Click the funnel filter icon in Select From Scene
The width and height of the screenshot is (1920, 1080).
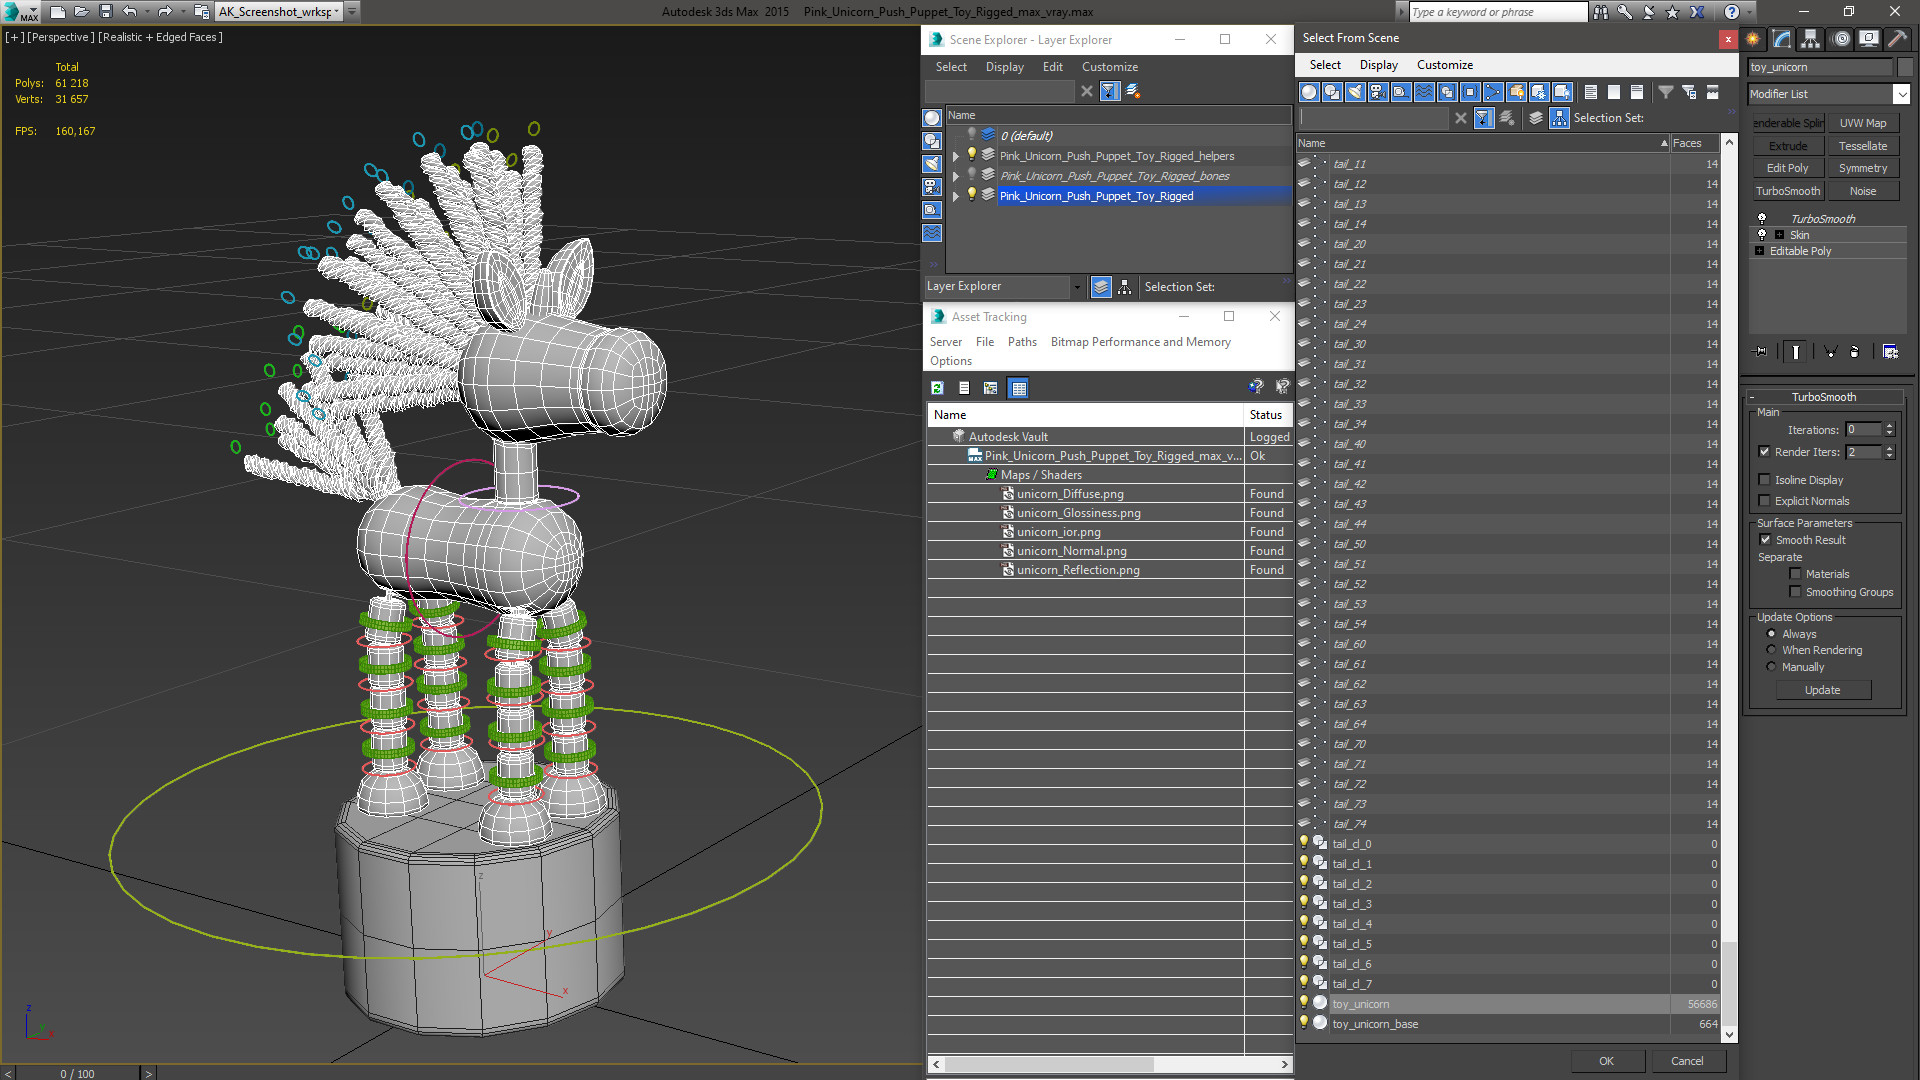[1666, 92]
